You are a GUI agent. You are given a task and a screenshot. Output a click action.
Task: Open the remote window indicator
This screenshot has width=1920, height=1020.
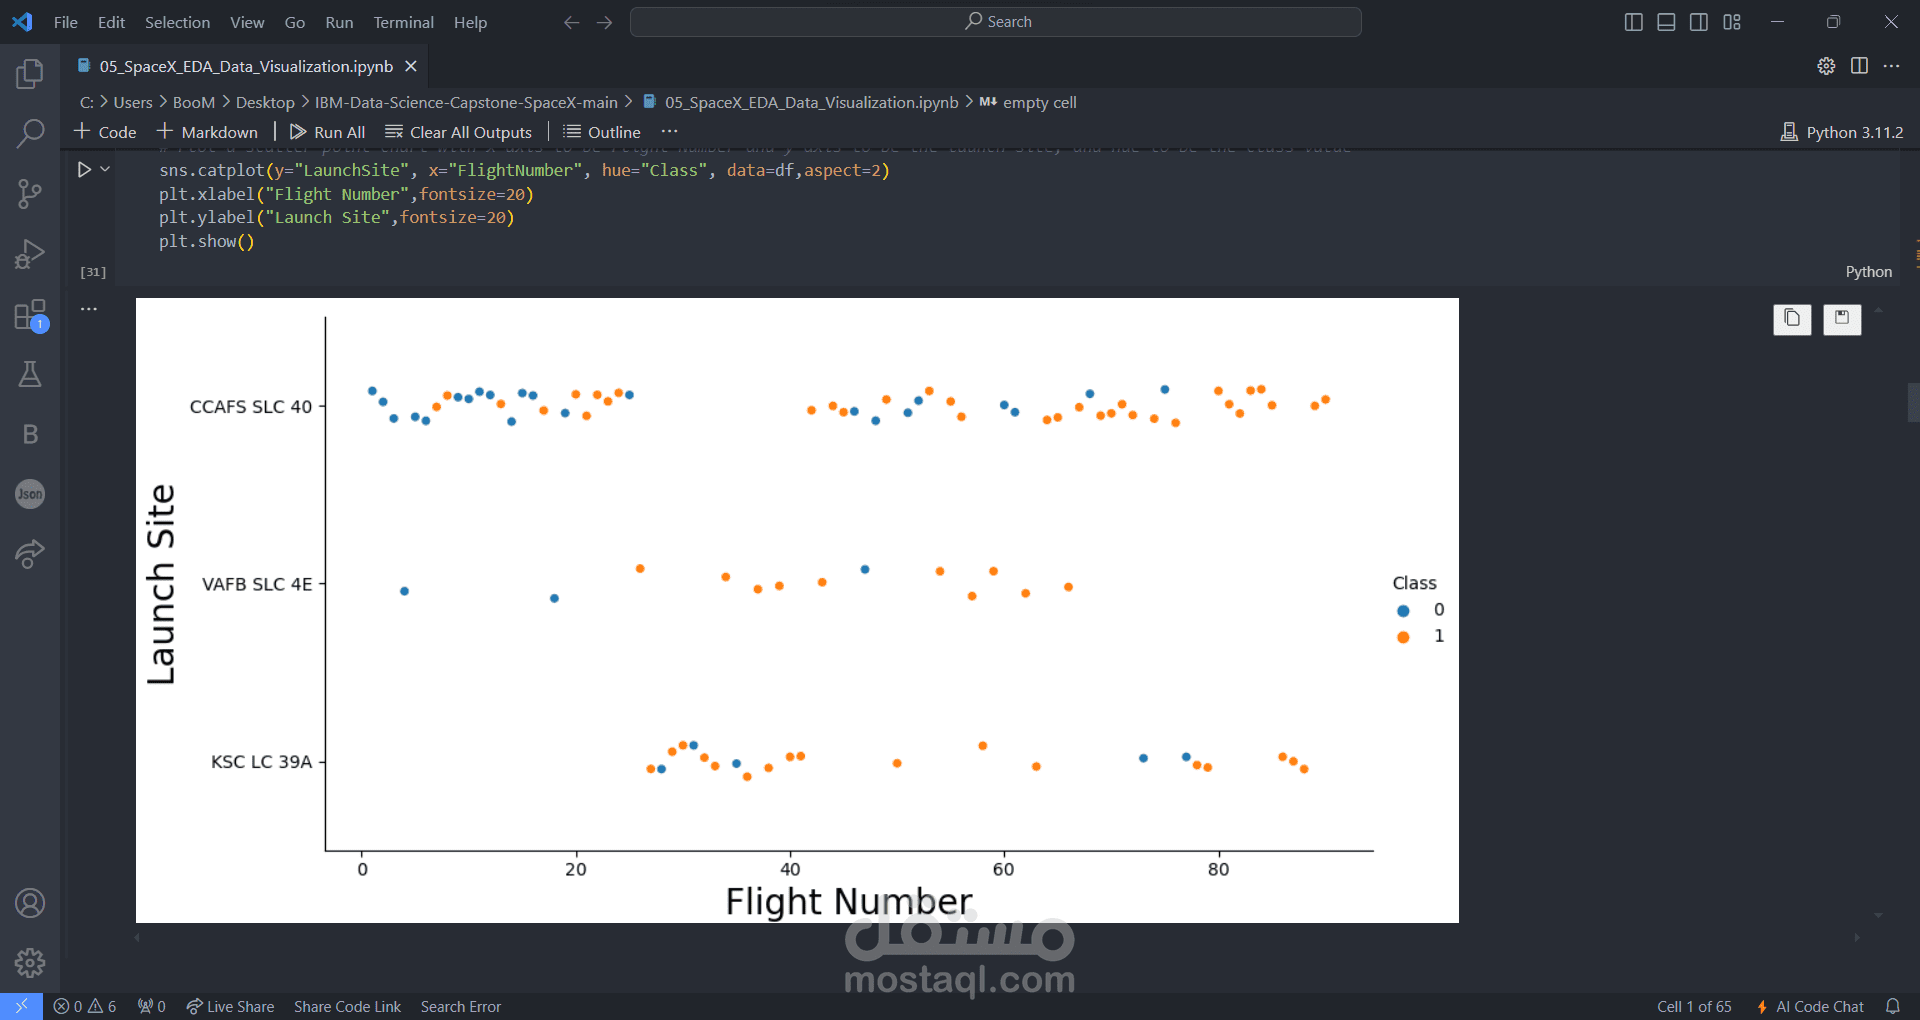21,1006
